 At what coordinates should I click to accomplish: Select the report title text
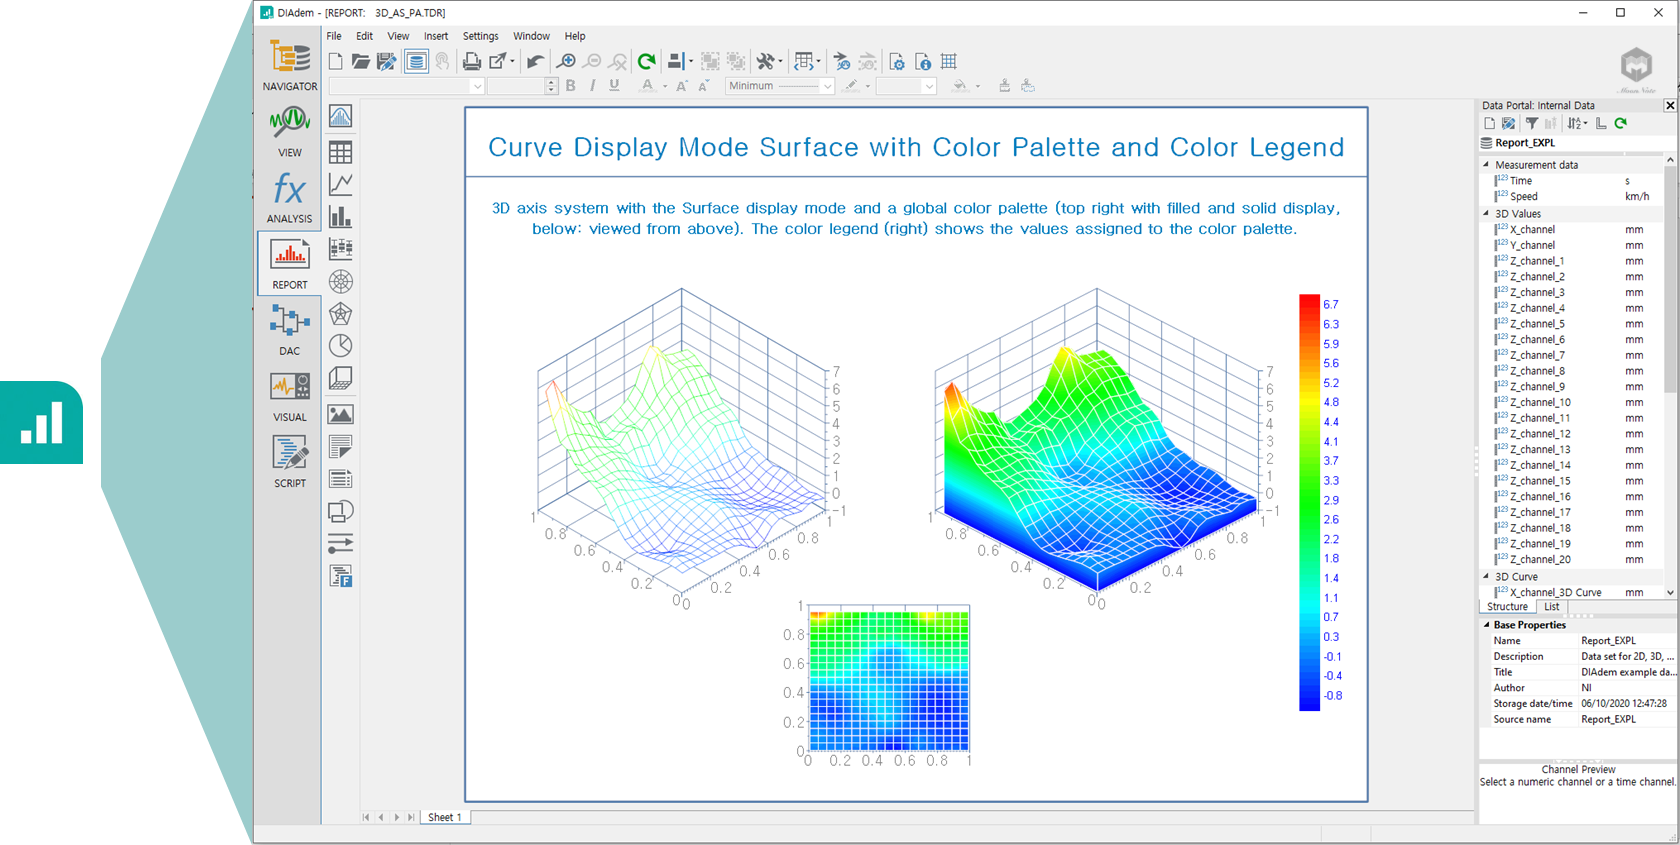[916, 147]
